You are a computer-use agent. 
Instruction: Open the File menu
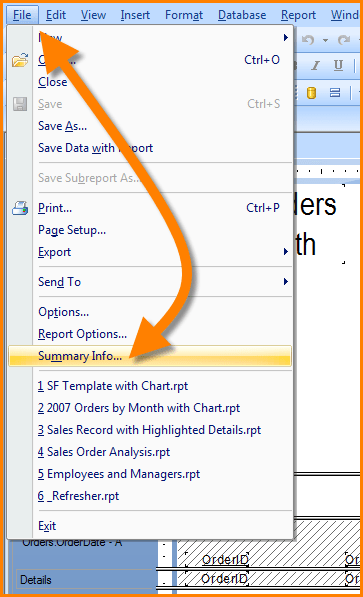click(x=22, y=15)
